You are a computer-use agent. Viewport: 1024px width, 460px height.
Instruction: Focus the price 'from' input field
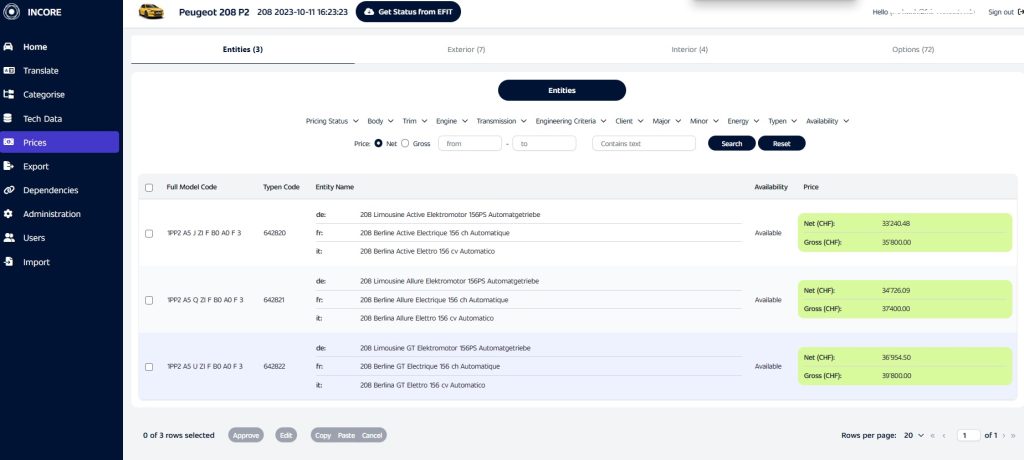pos(470,143)
